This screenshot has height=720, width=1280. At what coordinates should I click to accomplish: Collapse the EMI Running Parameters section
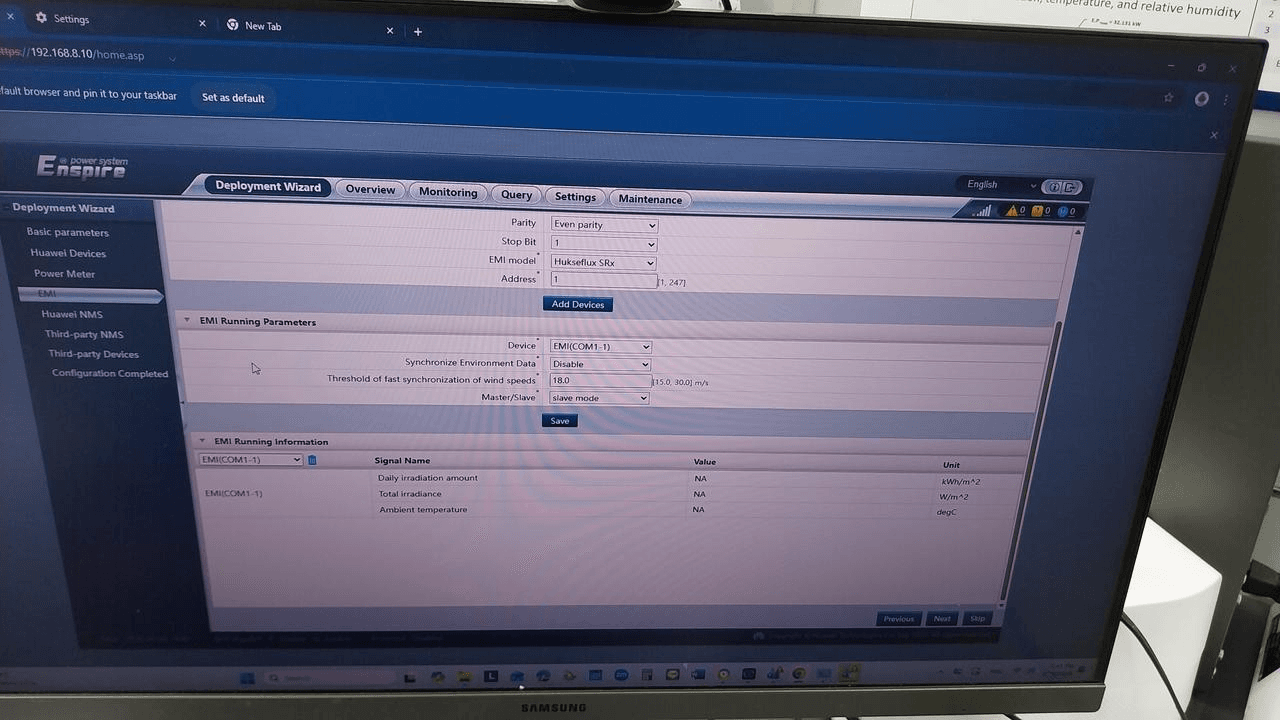[x=186, y=321]
